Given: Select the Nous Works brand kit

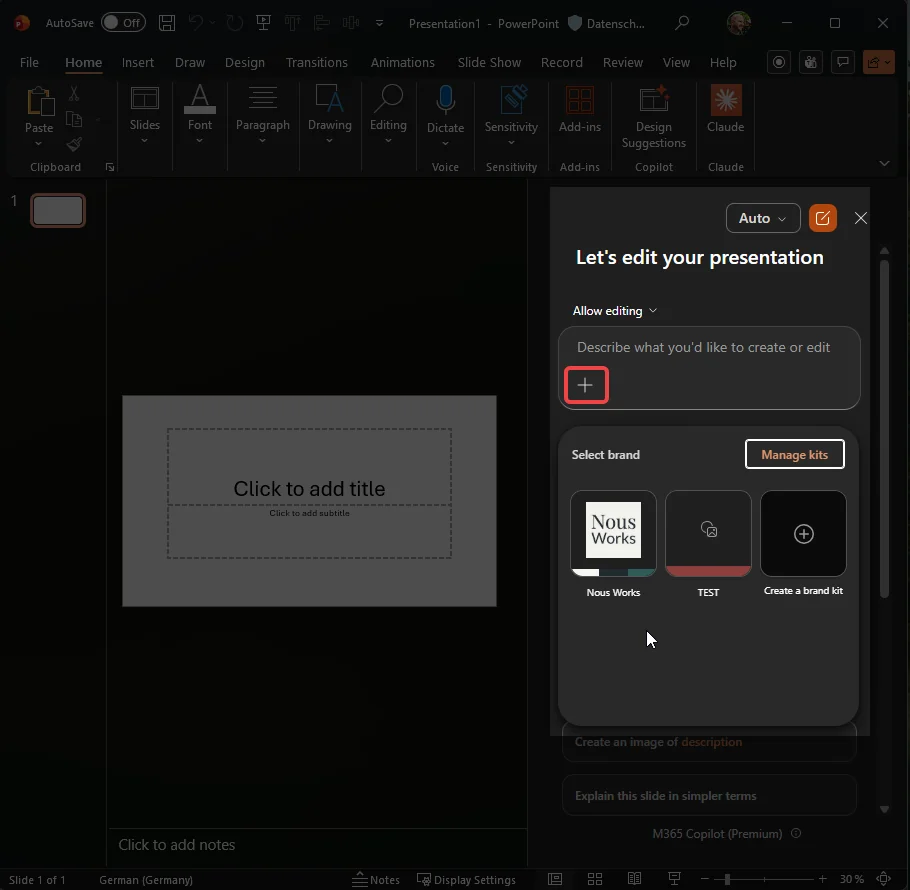Looking at the screenshot, I should [x=613, y=534].
